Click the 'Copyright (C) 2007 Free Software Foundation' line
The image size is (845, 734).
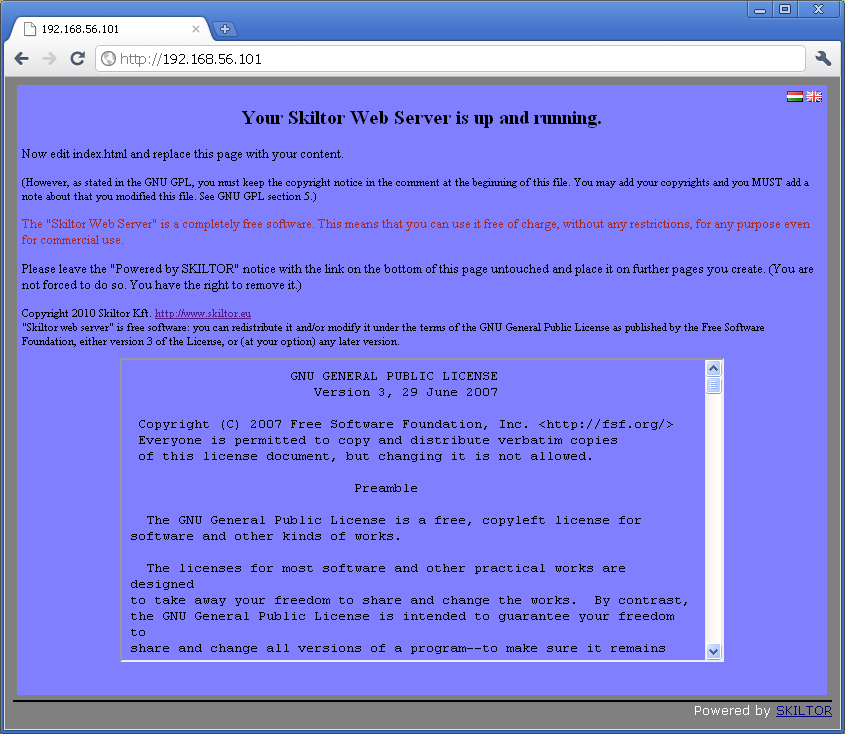406,424
